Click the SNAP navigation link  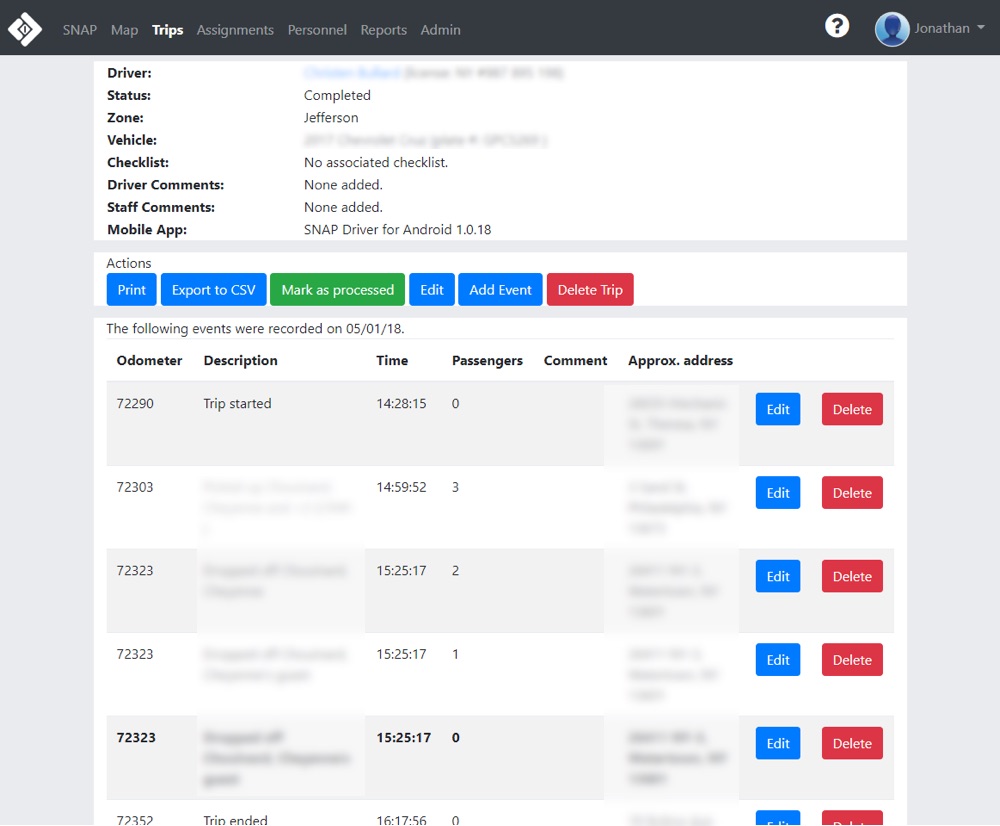coord(80,30)
